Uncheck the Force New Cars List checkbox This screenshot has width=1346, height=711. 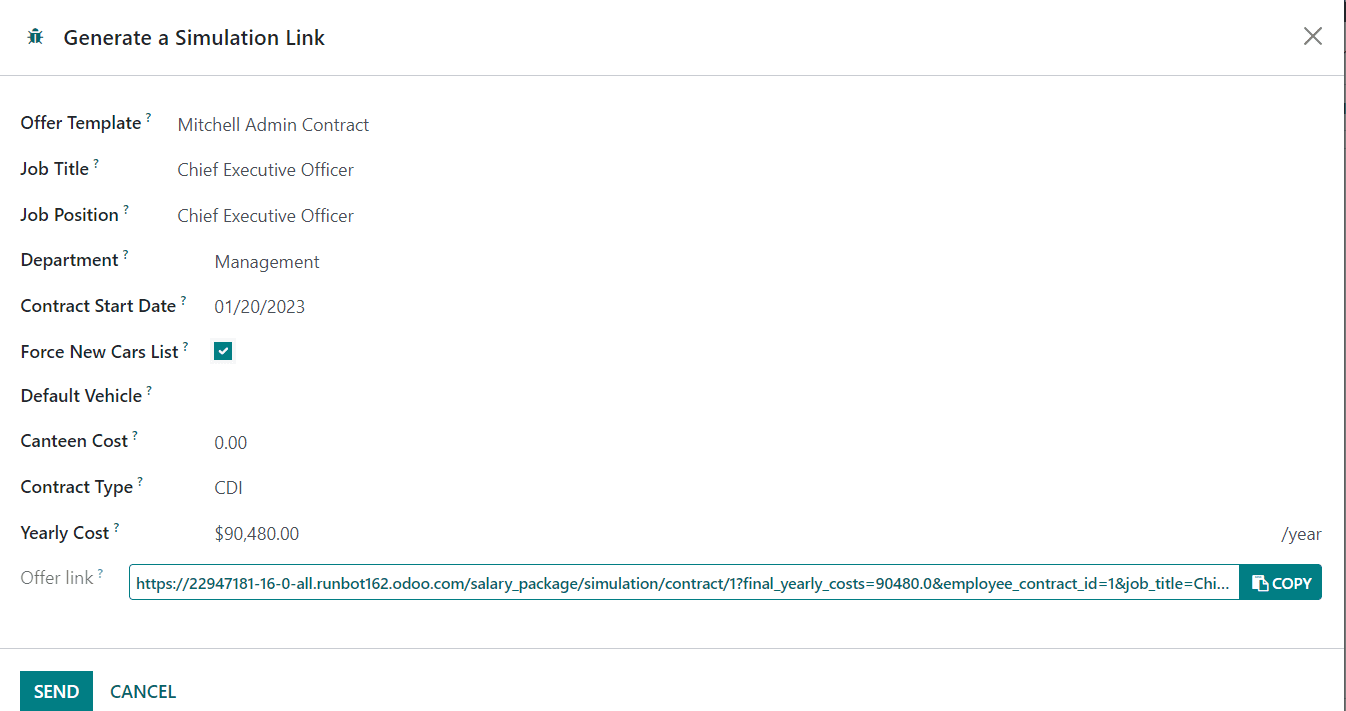coord(223,351)
